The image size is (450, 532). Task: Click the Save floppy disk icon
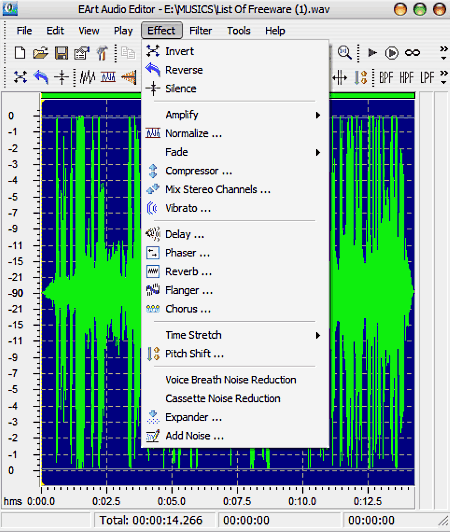(61, 53)
